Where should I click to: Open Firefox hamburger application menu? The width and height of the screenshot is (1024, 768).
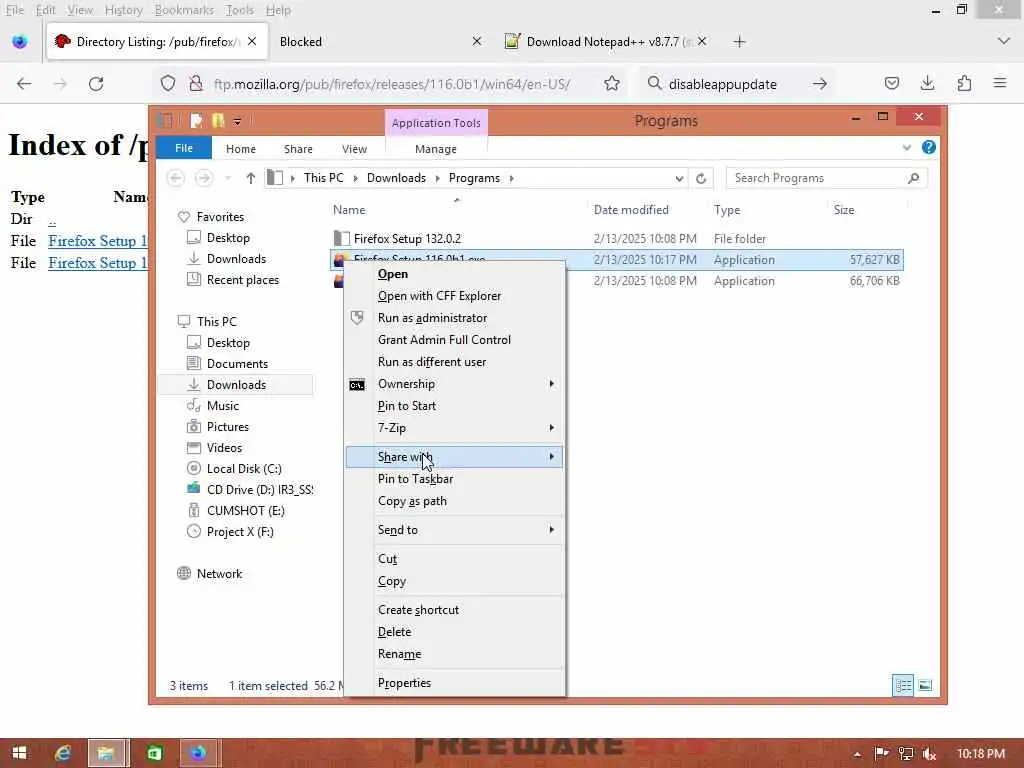1000,84
